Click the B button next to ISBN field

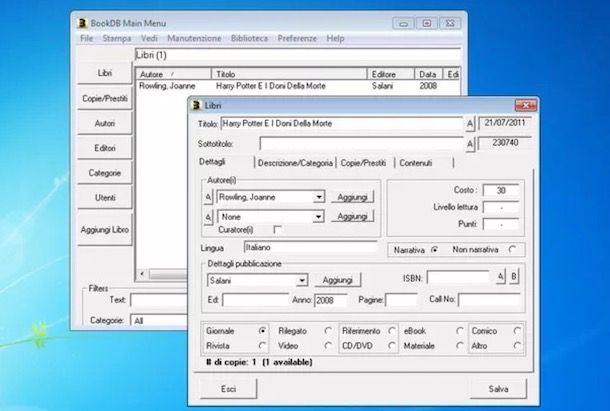pos(514,276)
